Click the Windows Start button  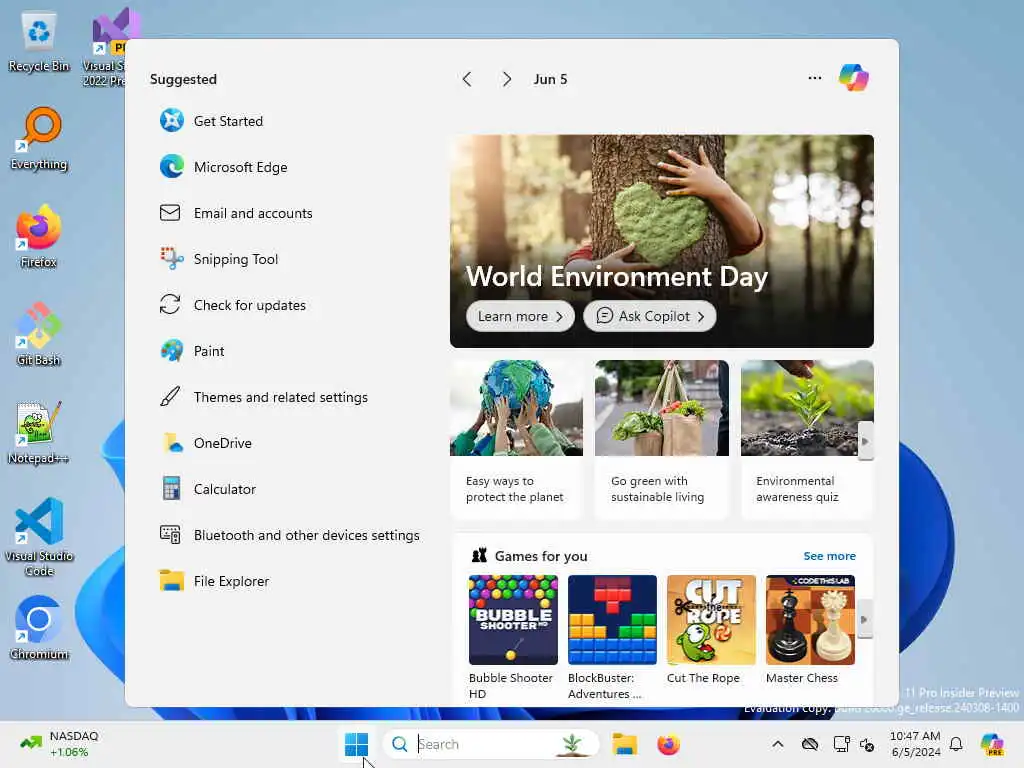(x=356, y=744)
